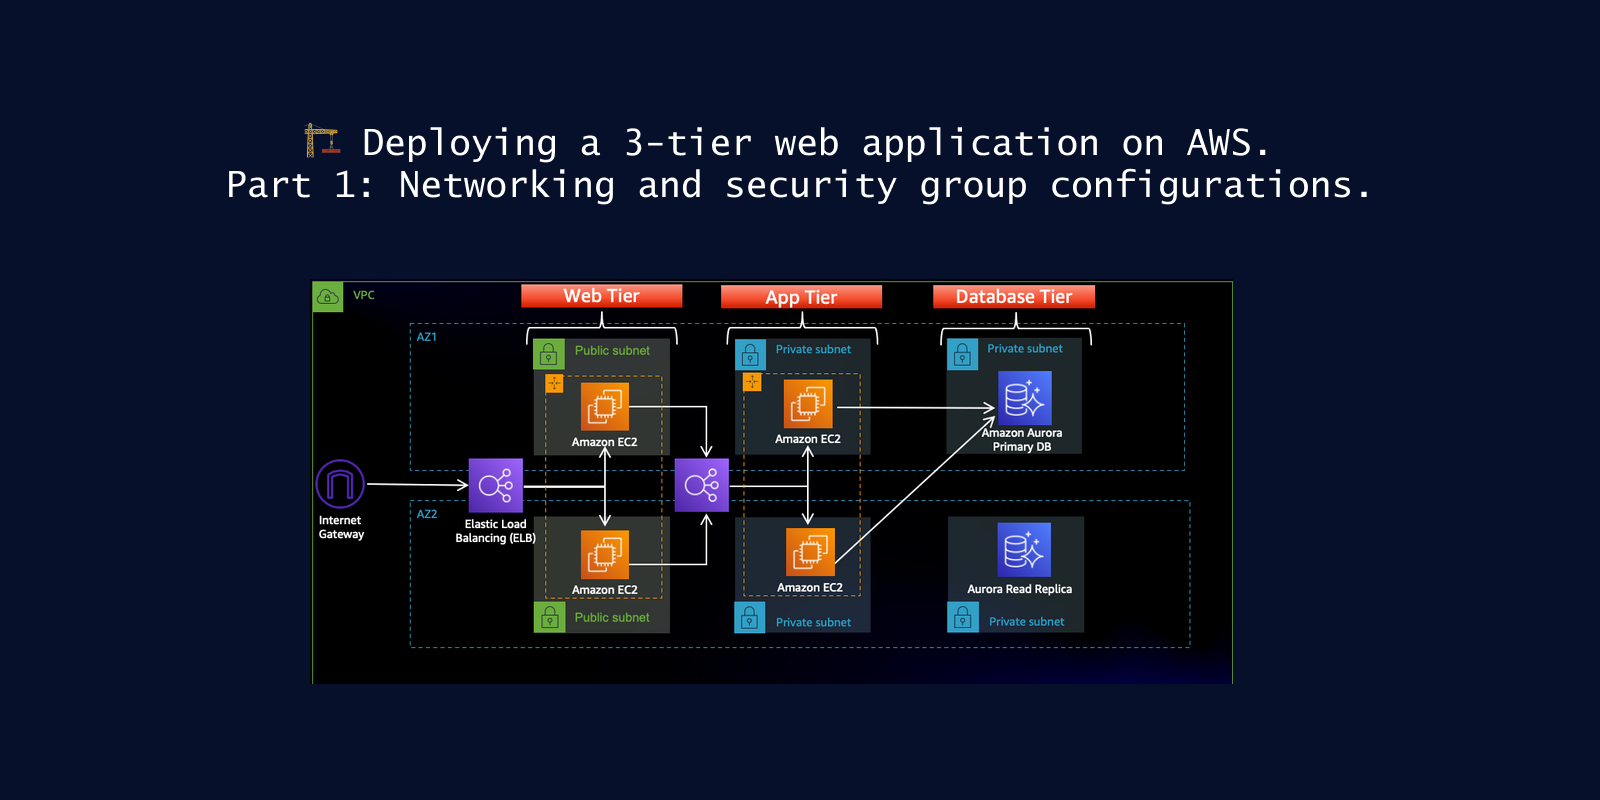Viewport: 1600px width, 800px height.
Task: Click the VPC cloud icon
Action: pyautogui.click(x=328, y=296)
